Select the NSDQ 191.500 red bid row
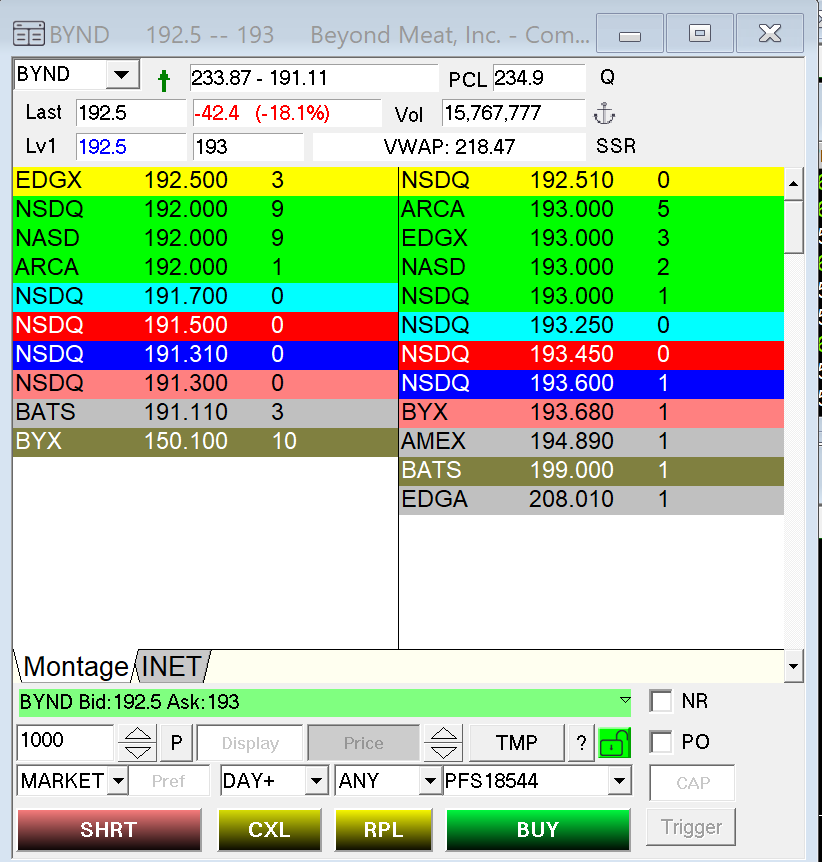 pyautogui.click(x=205, y=325)
